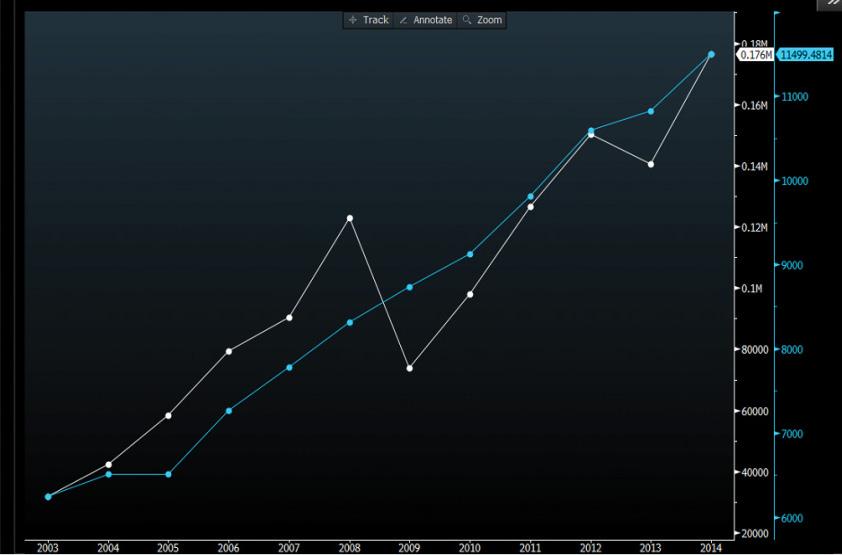This screenshot has height=555, width=842.
Task: Click the blue data point for 2010
Action: click(470, 254)
